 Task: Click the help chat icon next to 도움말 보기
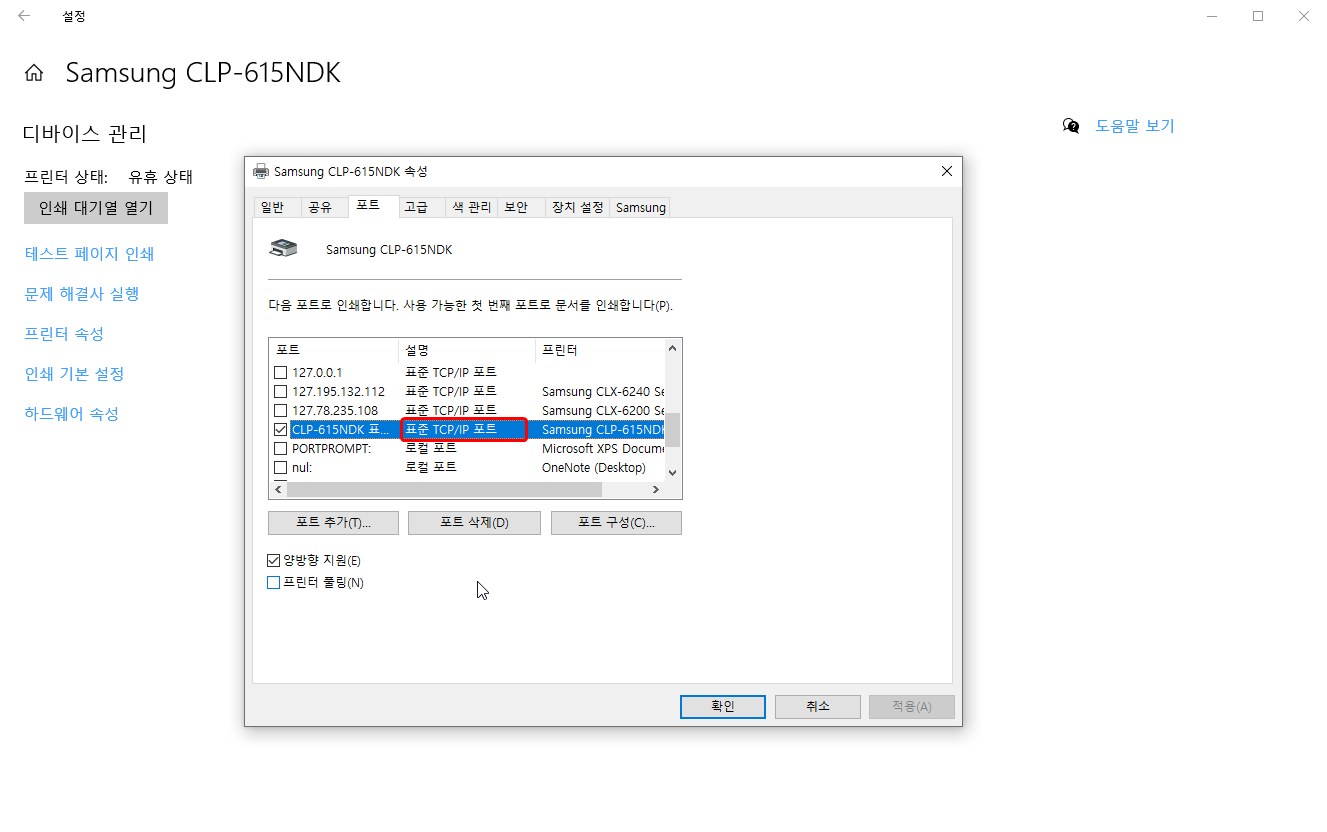[1071, 126]
